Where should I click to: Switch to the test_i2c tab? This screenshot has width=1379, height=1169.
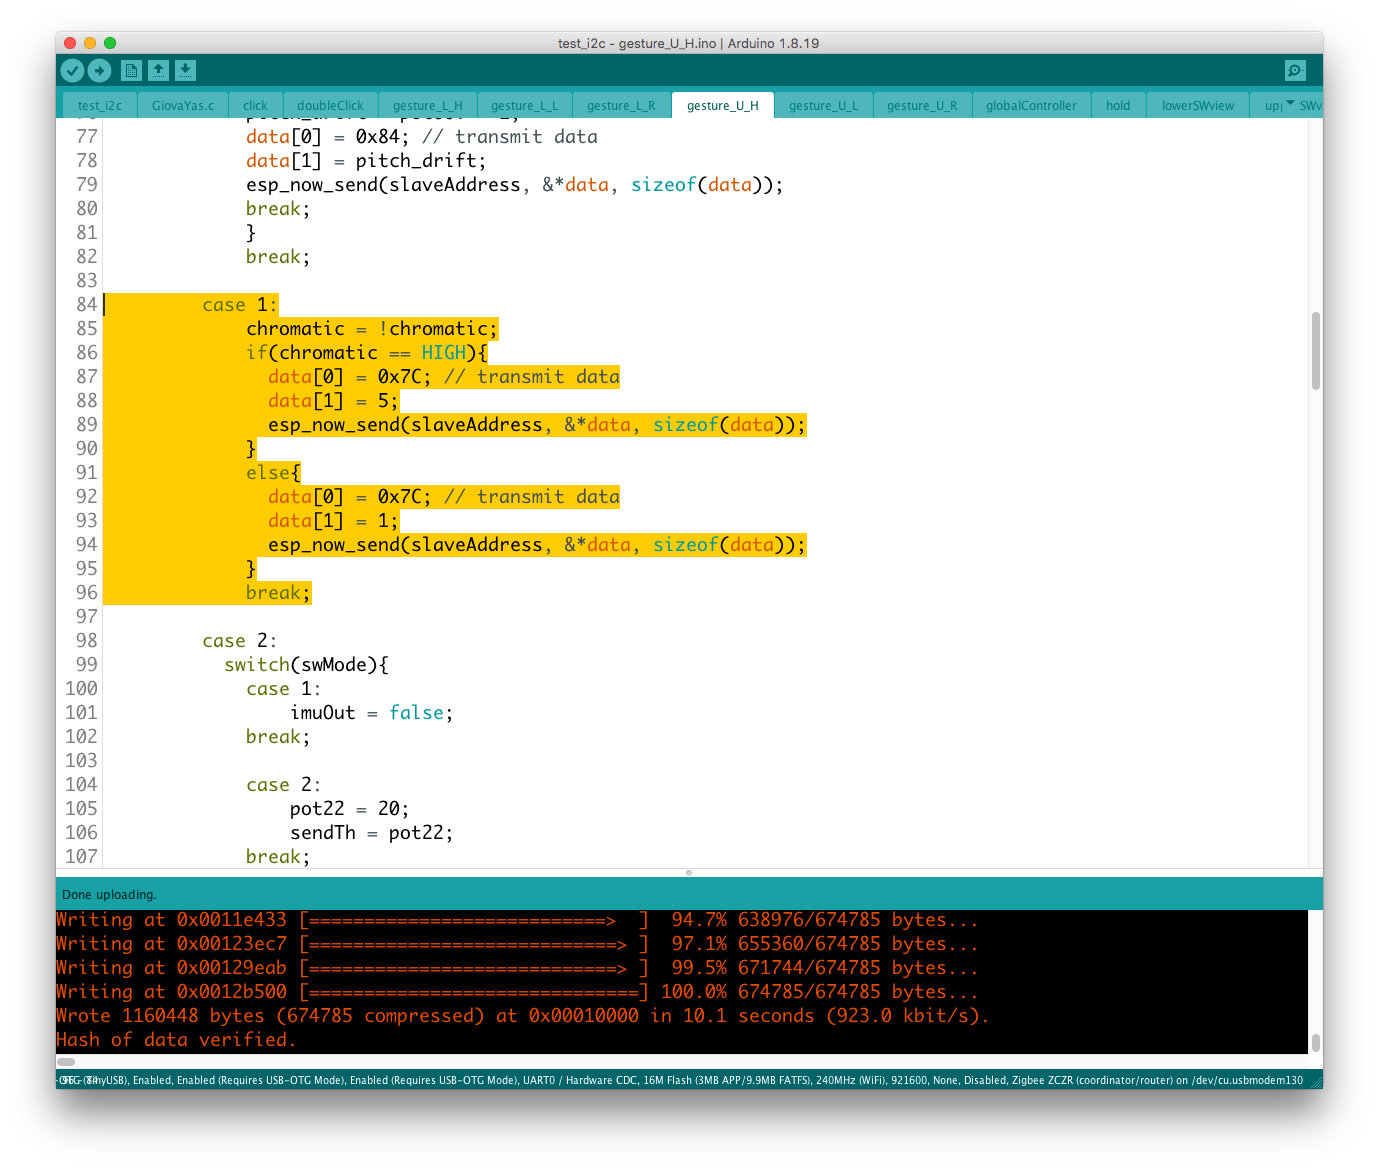click(x=100, y=106)
